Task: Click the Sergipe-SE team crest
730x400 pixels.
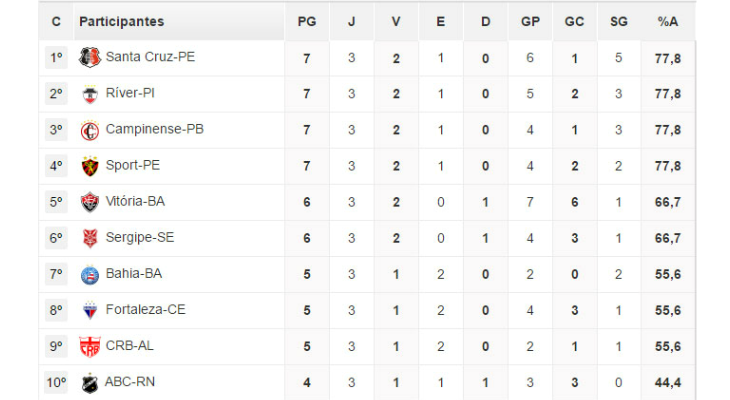Action: (x=90, y=238)
